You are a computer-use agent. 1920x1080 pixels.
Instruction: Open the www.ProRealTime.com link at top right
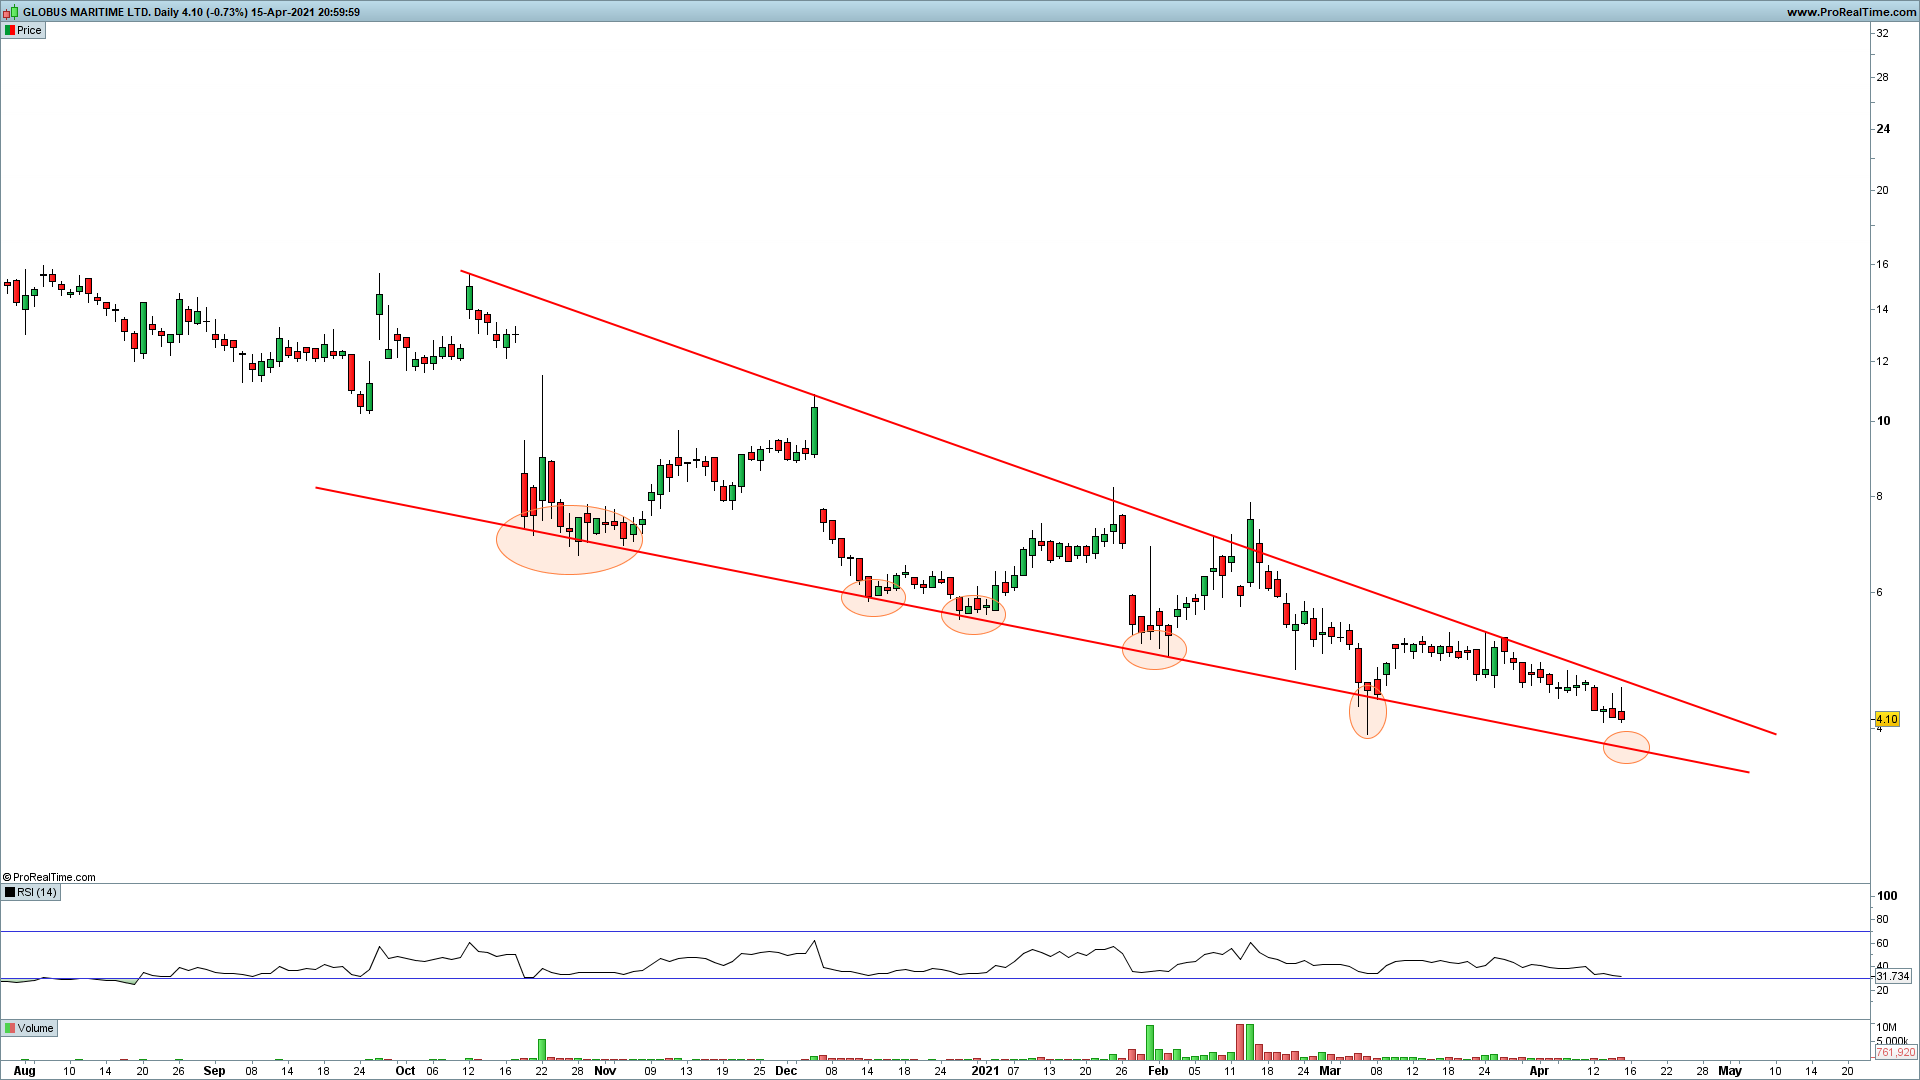(x=1850, y=12)
